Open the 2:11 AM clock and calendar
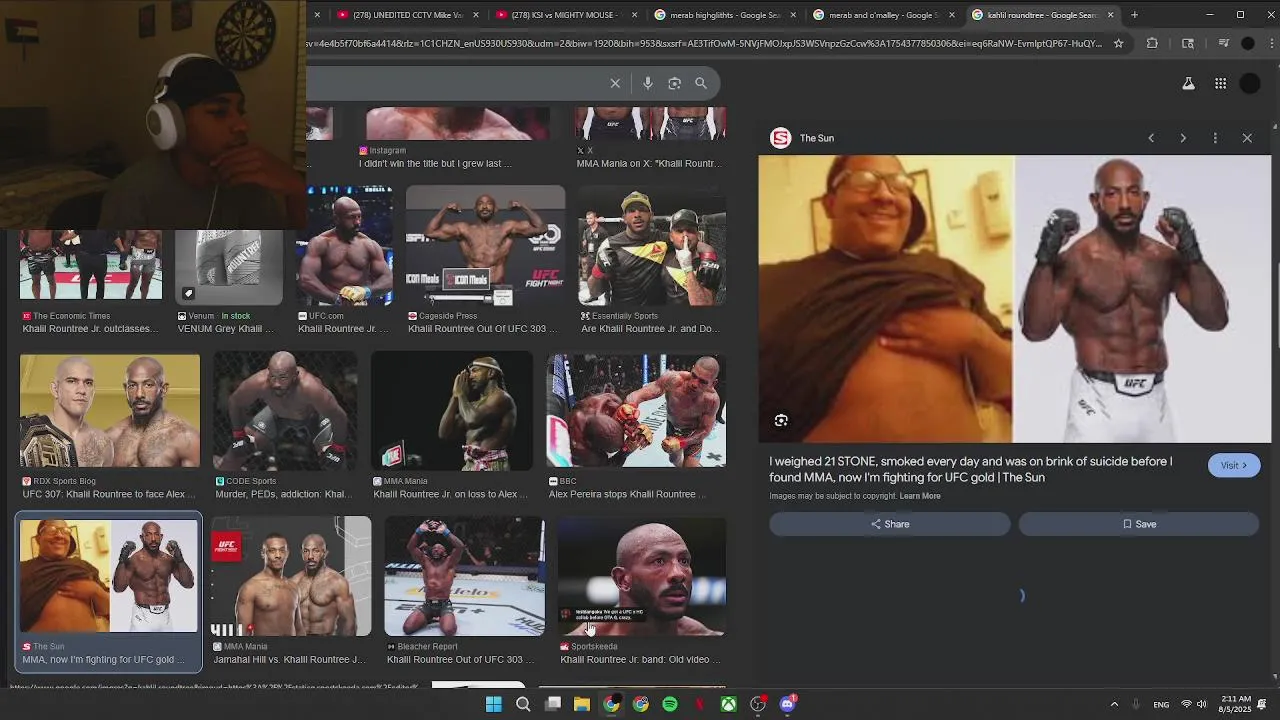The image size is (1280, 720). (1235, 704)
